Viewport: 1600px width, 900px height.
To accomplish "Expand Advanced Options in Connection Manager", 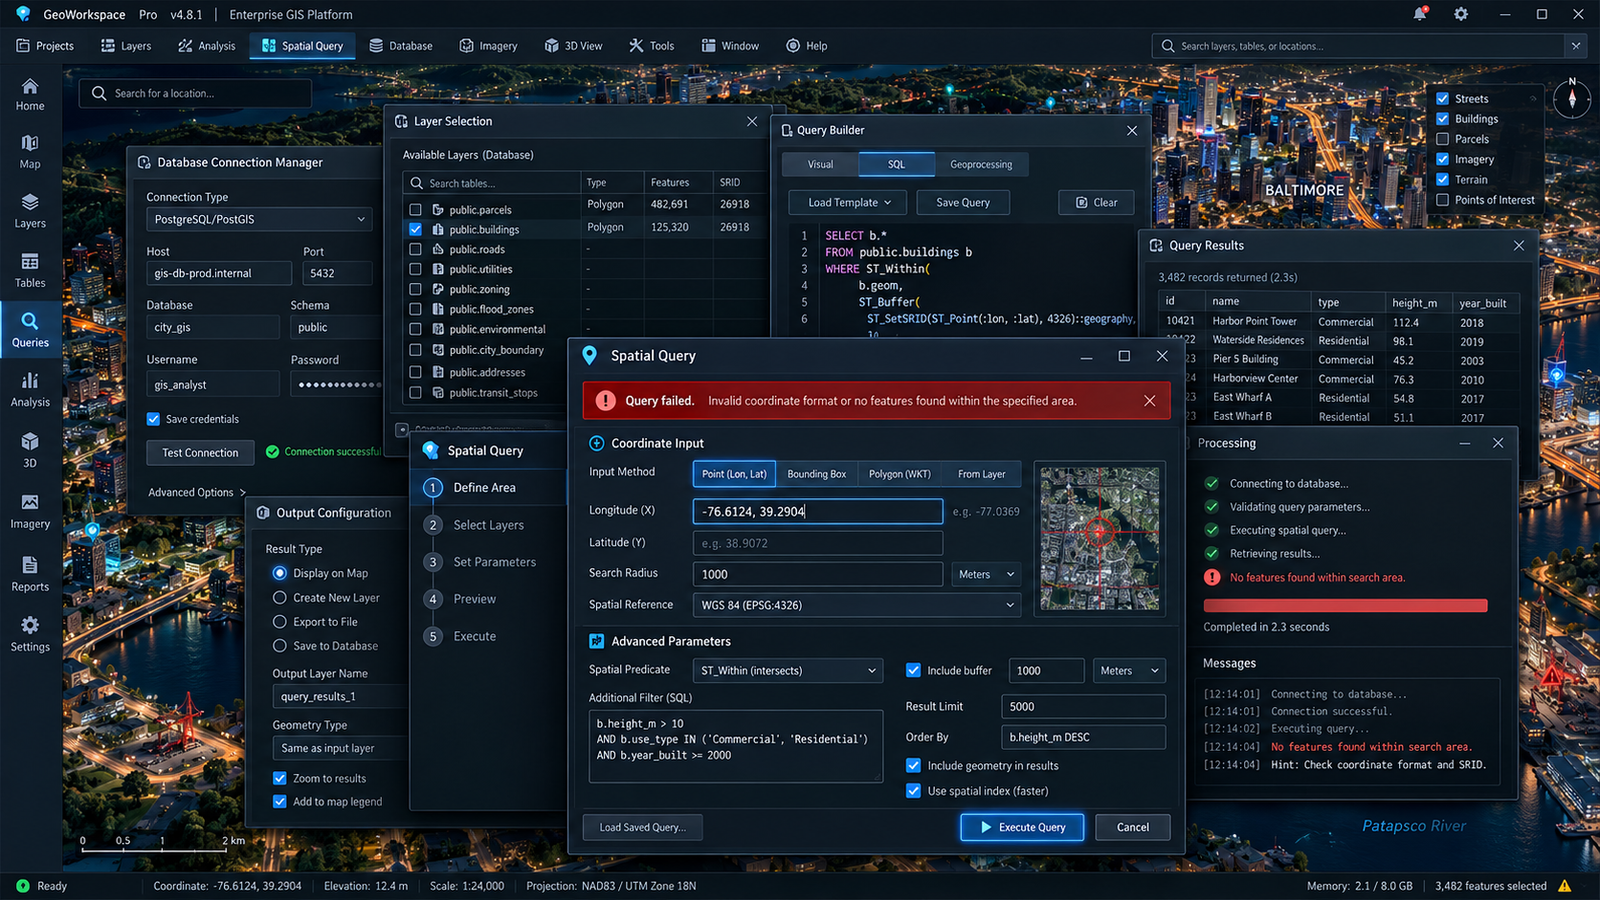I will [197, 492].
